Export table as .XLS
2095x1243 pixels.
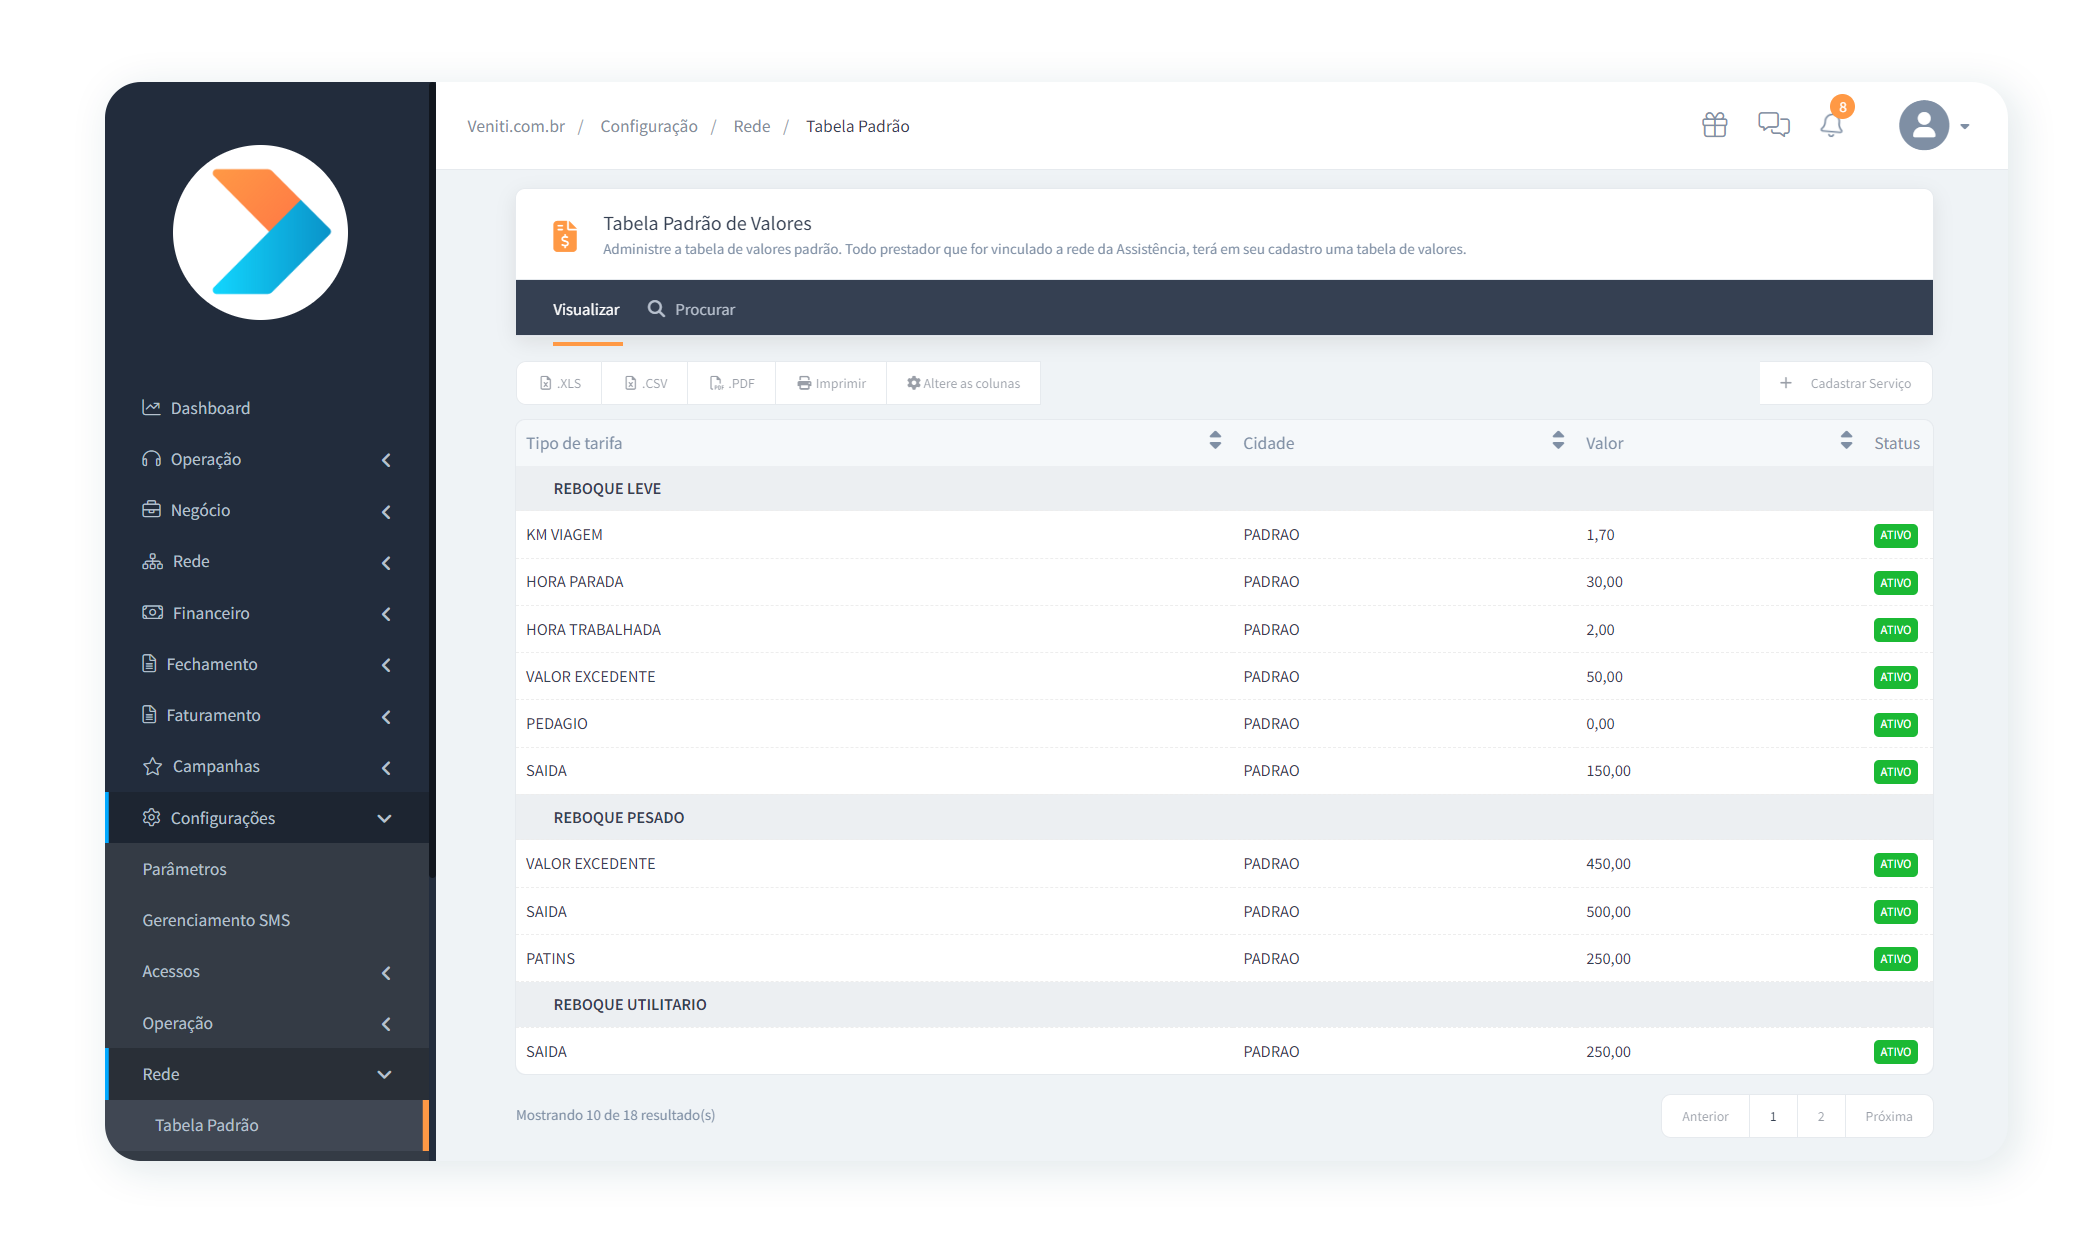(x=560, y=383)
